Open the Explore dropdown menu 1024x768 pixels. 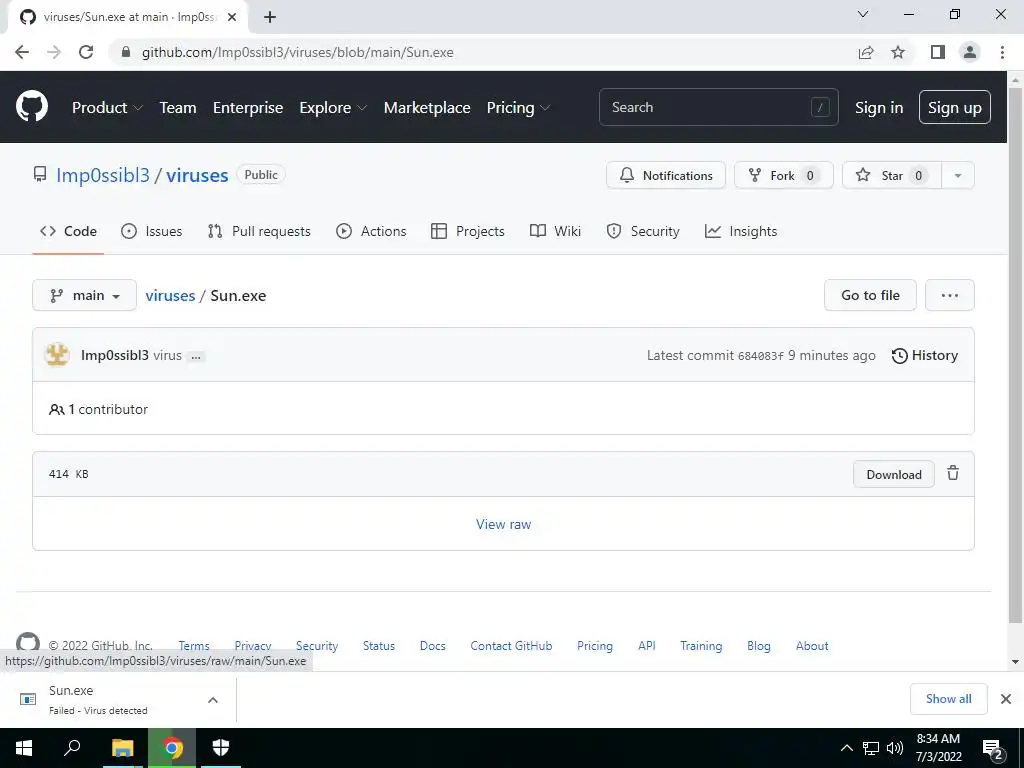(333, 108)
